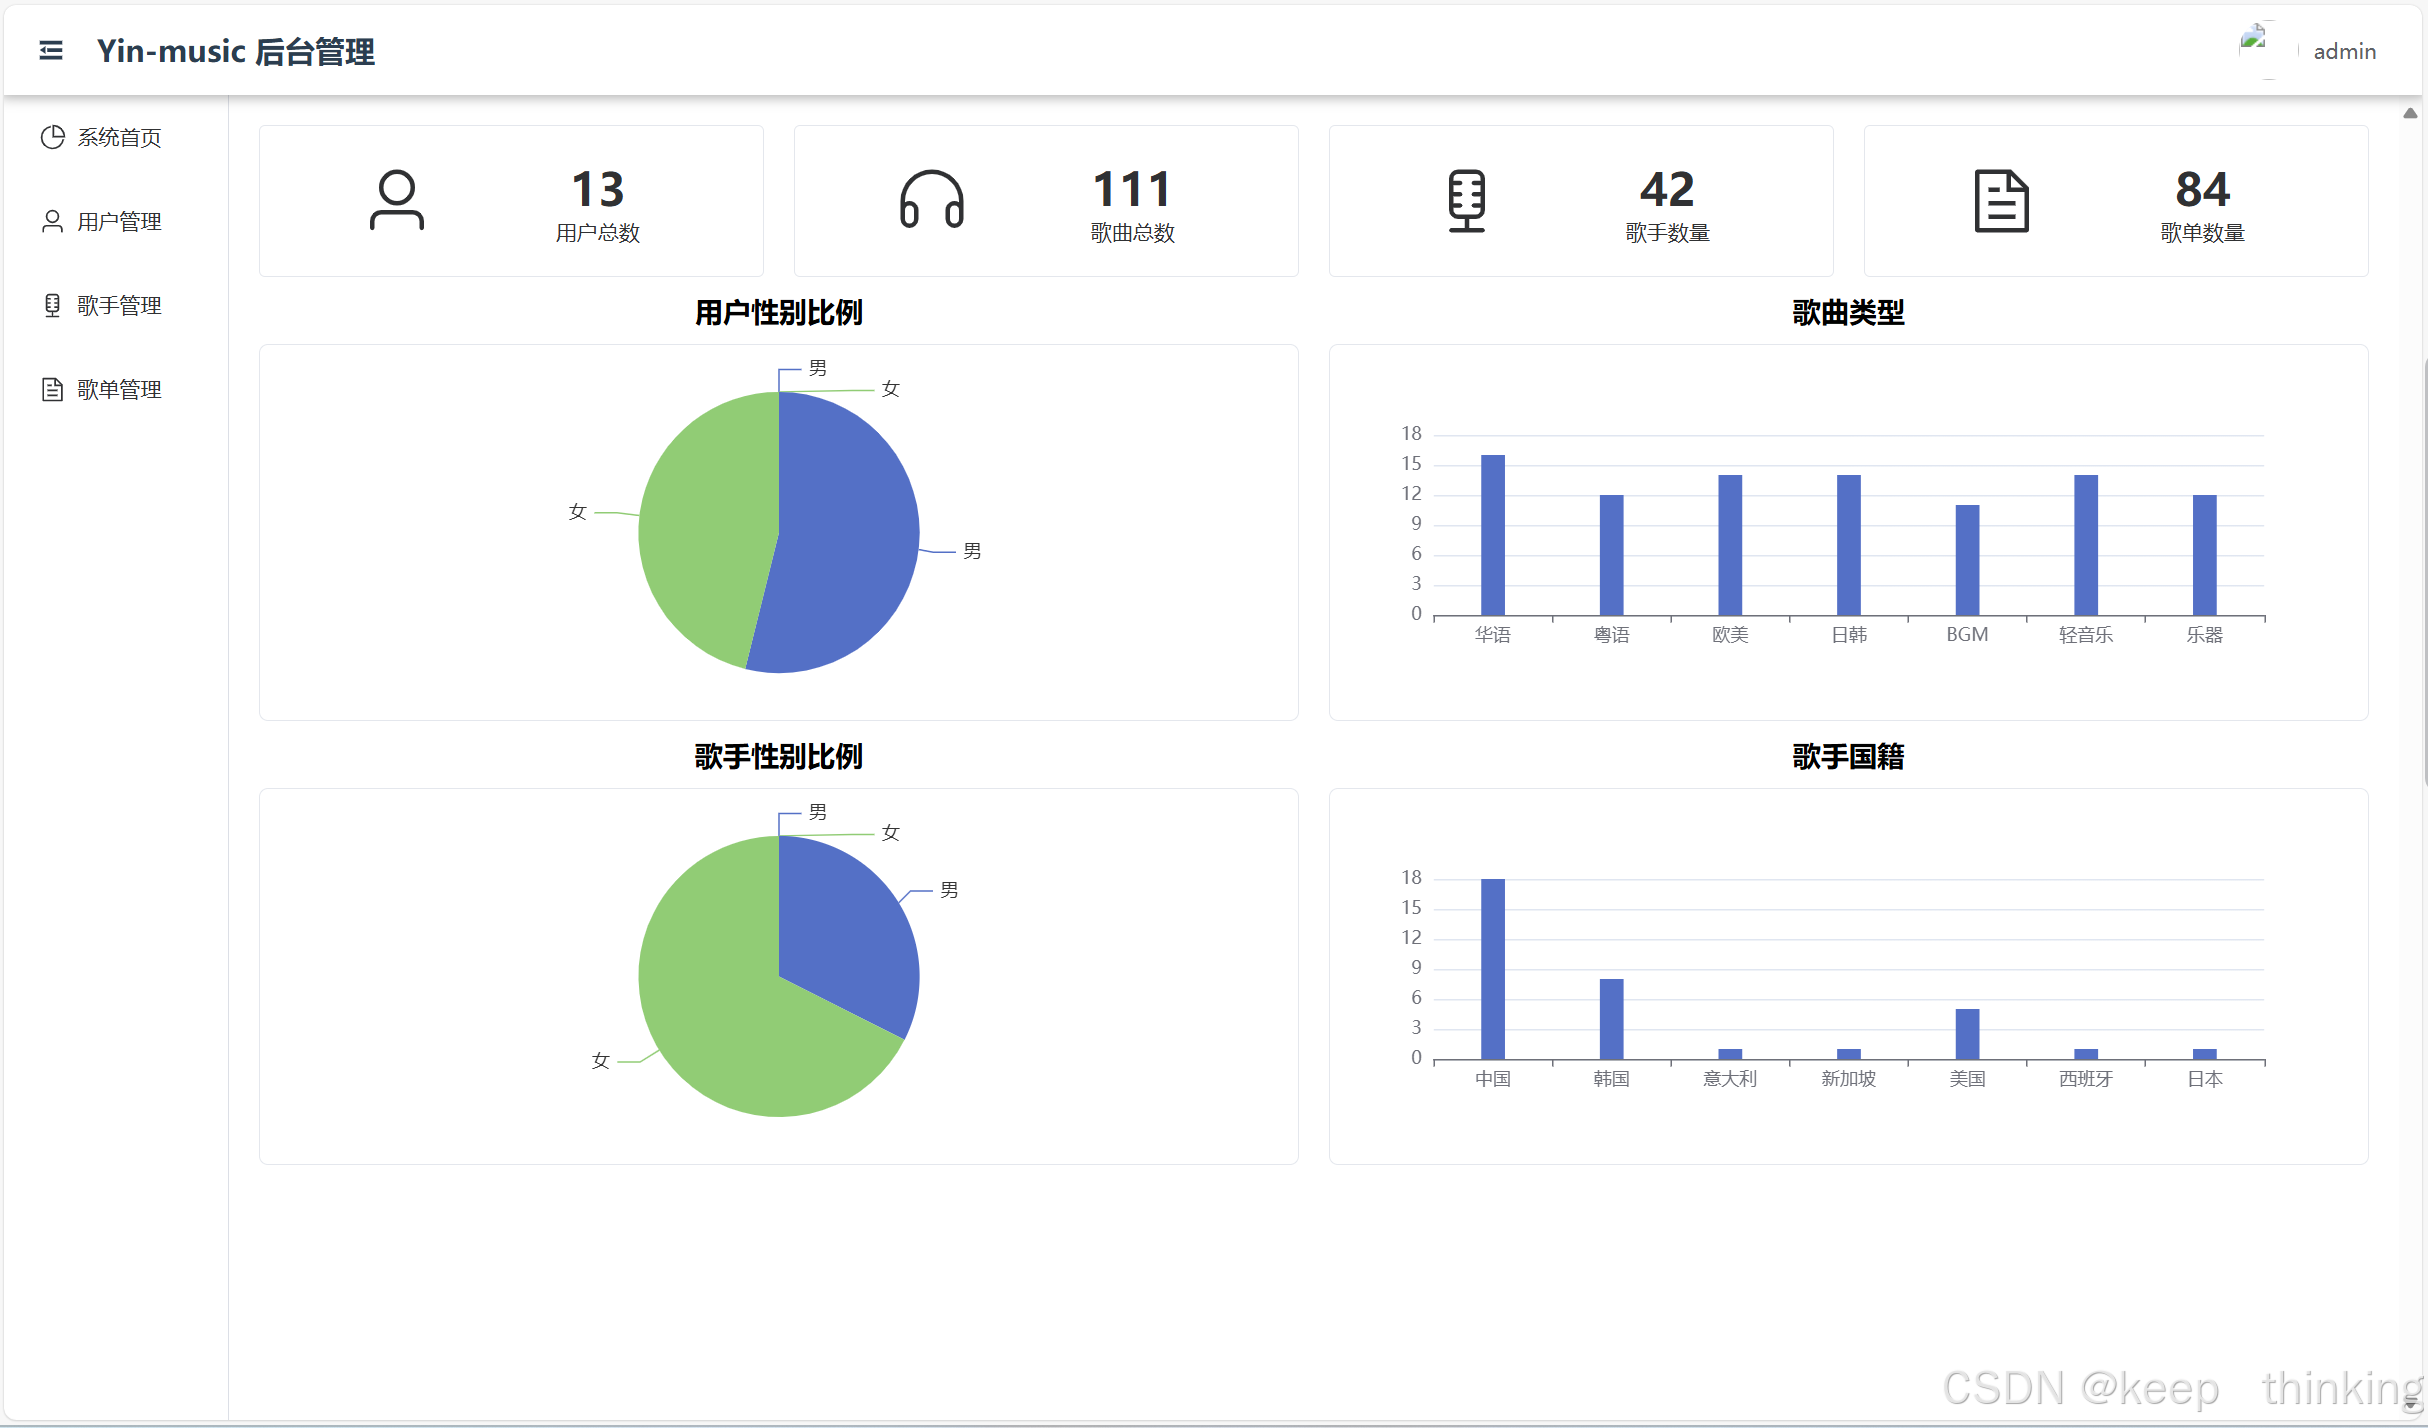This screenshot has width=2428, height=1428.
Task: Select the 歌单管理 sidebar entry
Action: coord(119,389)
